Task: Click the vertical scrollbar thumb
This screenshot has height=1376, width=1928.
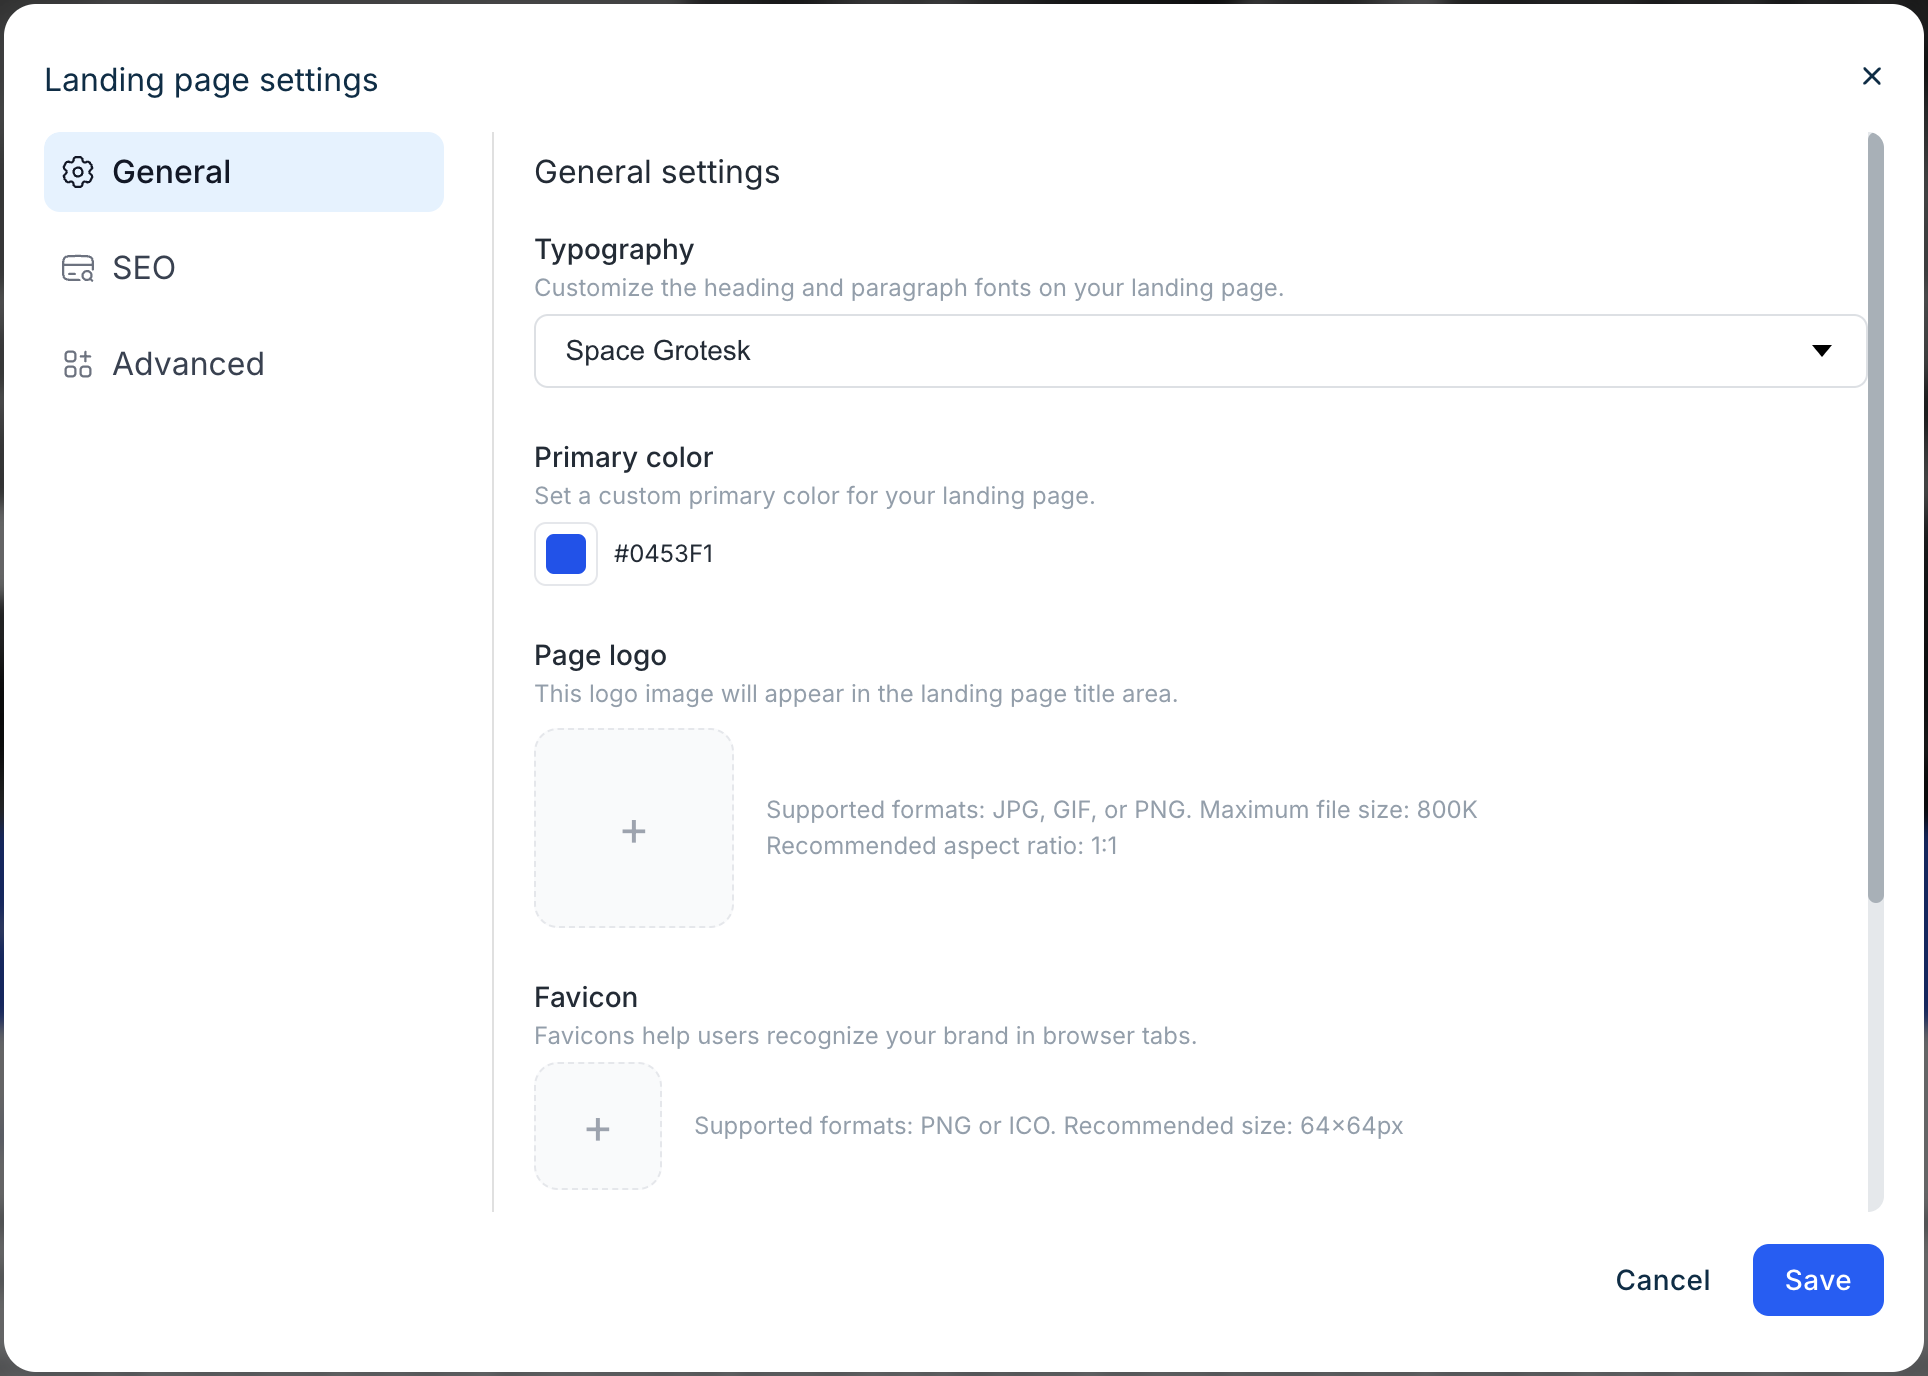Action: [x=1876, y=518]
